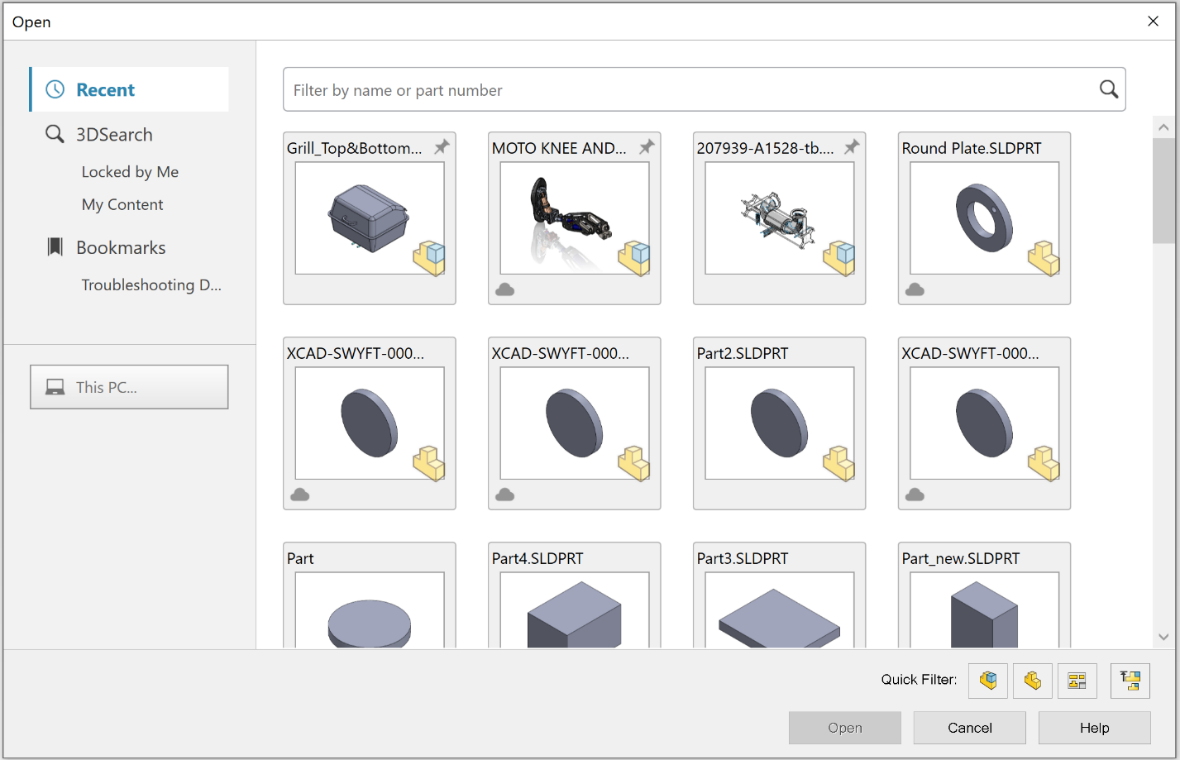Browse files with This PC button
Viewport: 1180px width, 760px height.
point(129,387)
